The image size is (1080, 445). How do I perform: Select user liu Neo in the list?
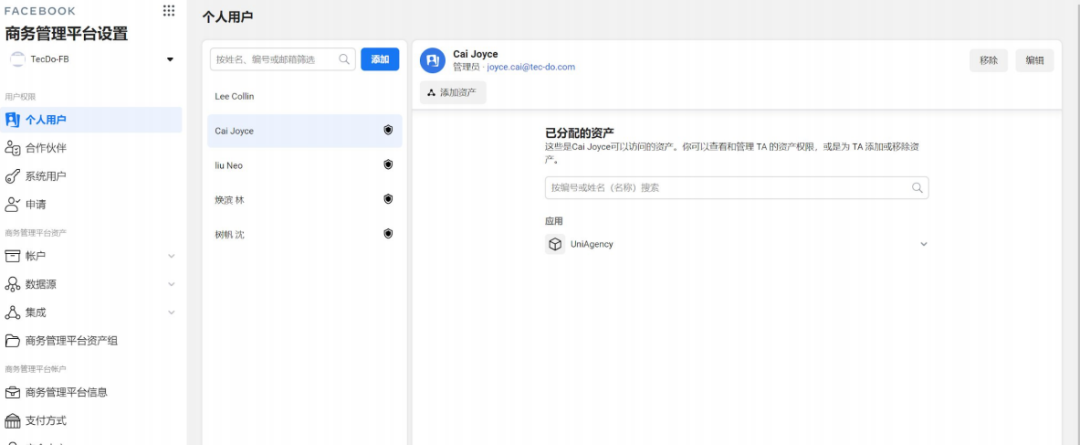click(x=304, y=165)
